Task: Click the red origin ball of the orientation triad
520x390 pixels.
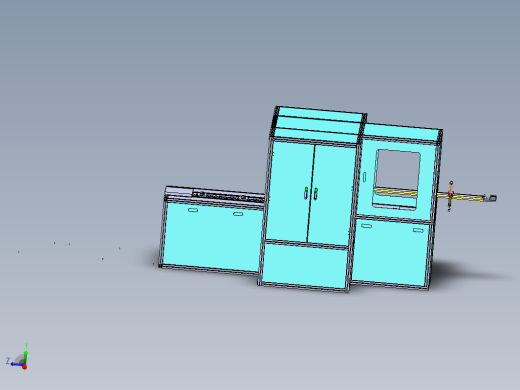Action: click(24, 367)
